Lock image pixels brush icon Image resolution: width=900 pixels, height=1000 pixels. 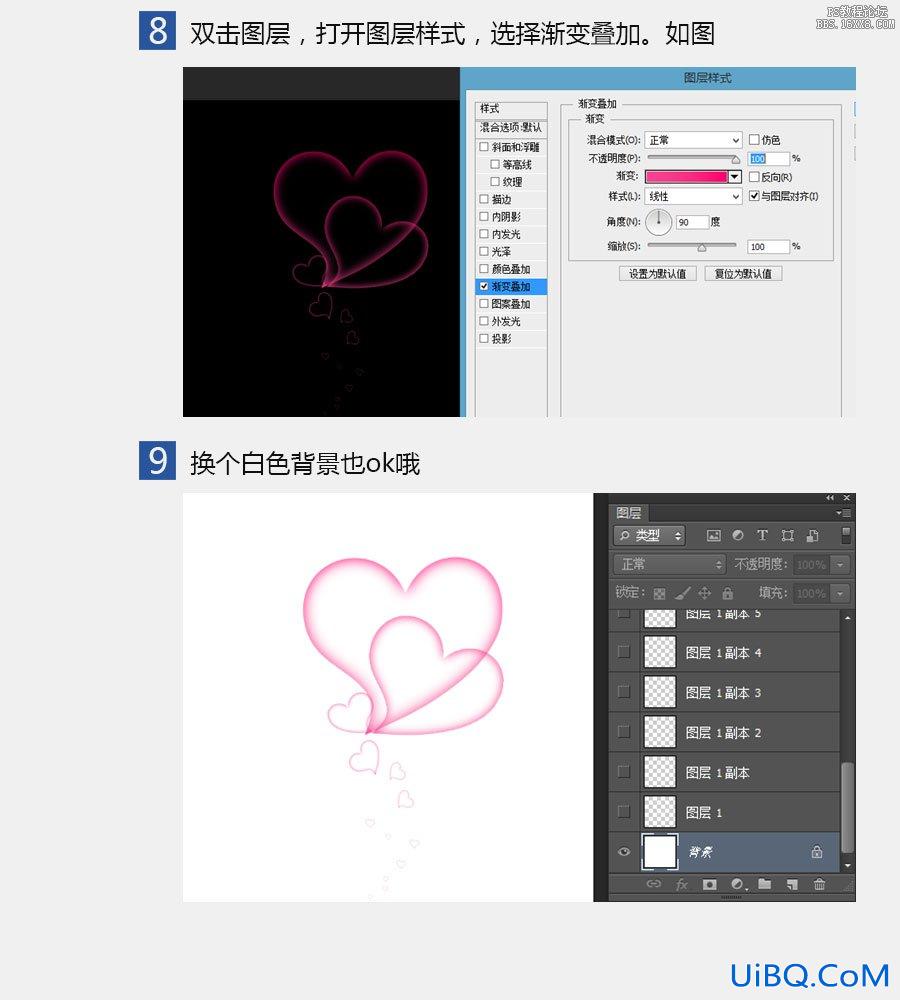682,593
